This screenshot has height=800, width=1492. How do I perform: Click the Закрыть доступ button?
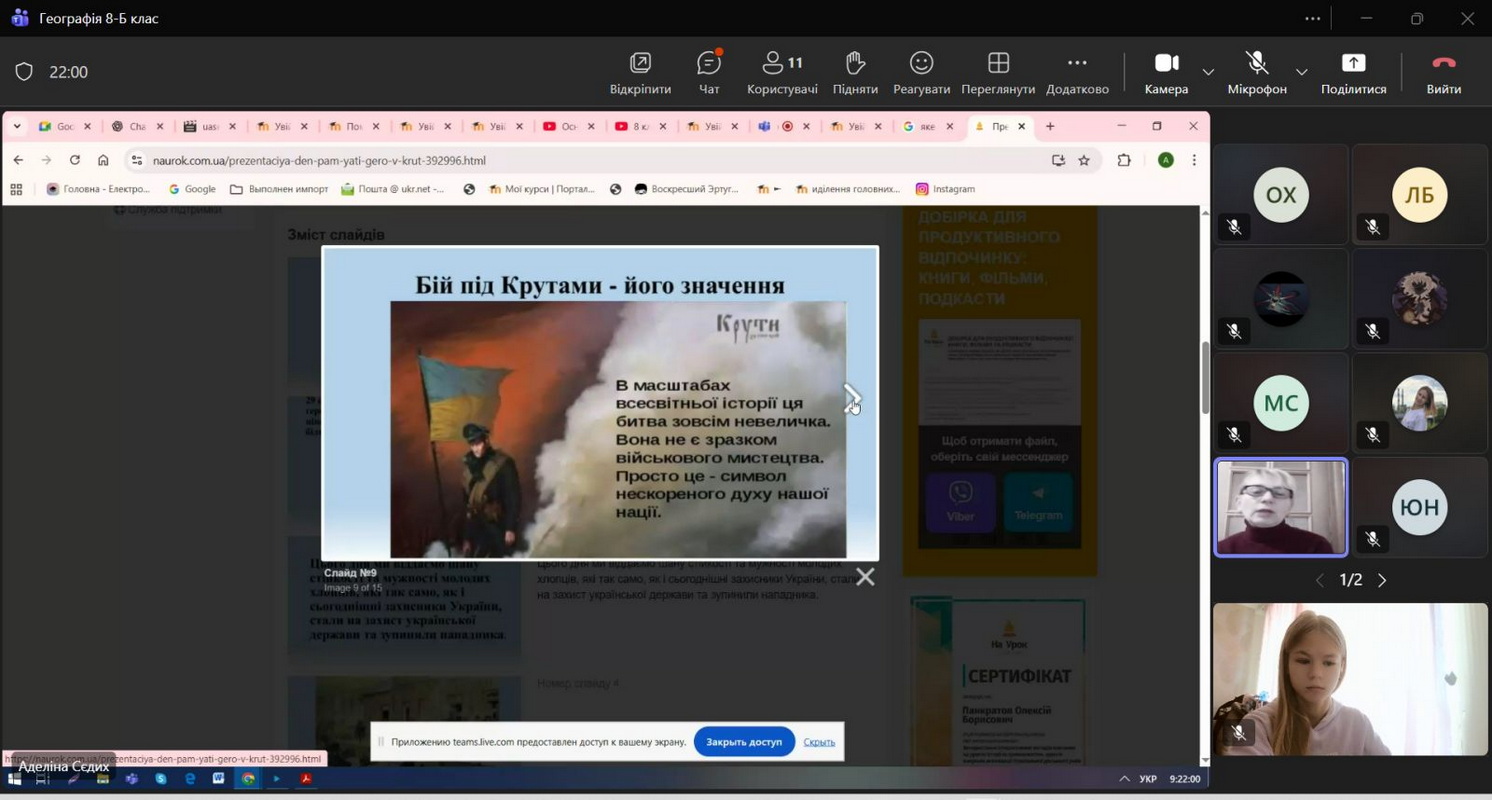743,742
